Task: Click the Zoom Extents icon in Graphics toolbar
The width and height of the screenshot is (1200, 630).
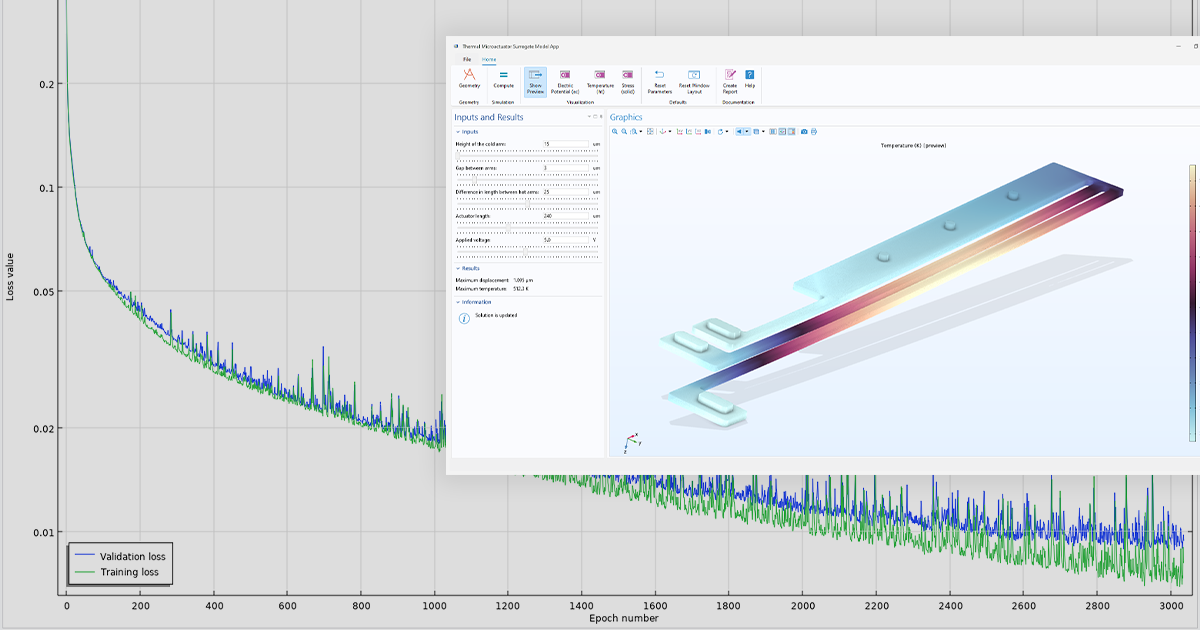Action: point(650,131)
